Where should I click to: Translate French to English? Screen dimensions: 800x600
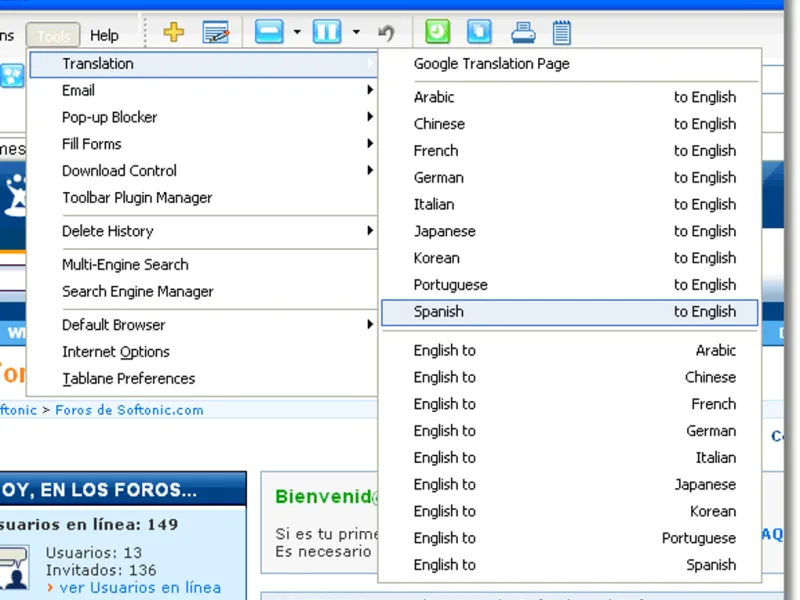569,151
